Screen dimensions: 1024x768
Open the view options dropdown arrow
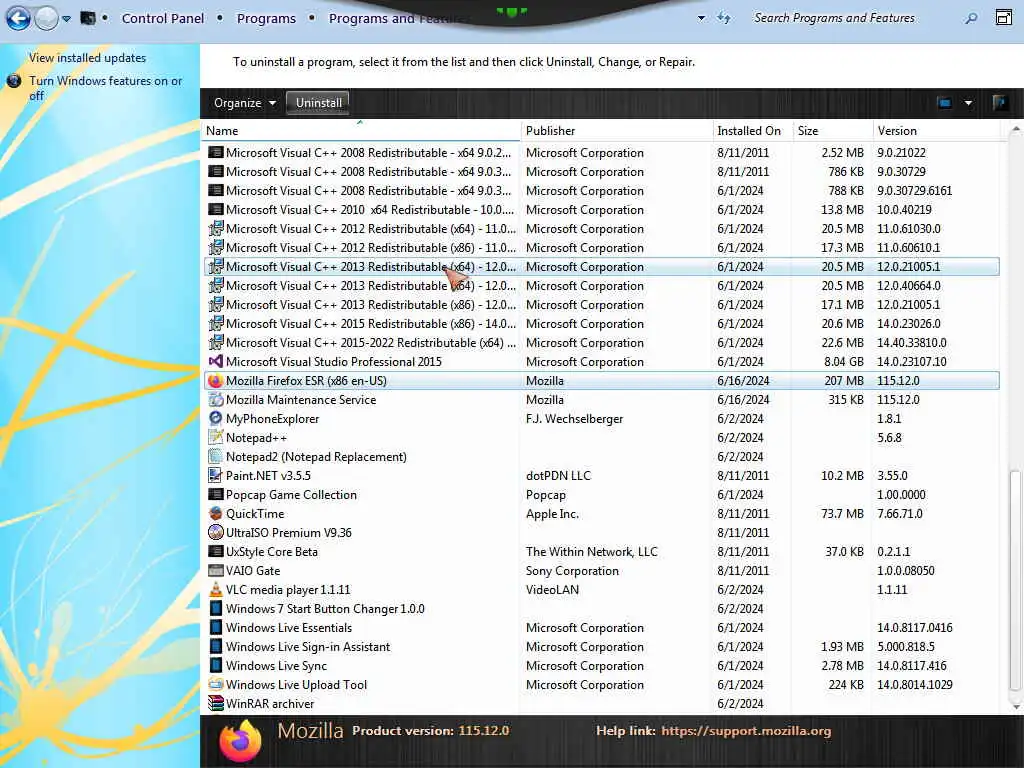[968, 103]
